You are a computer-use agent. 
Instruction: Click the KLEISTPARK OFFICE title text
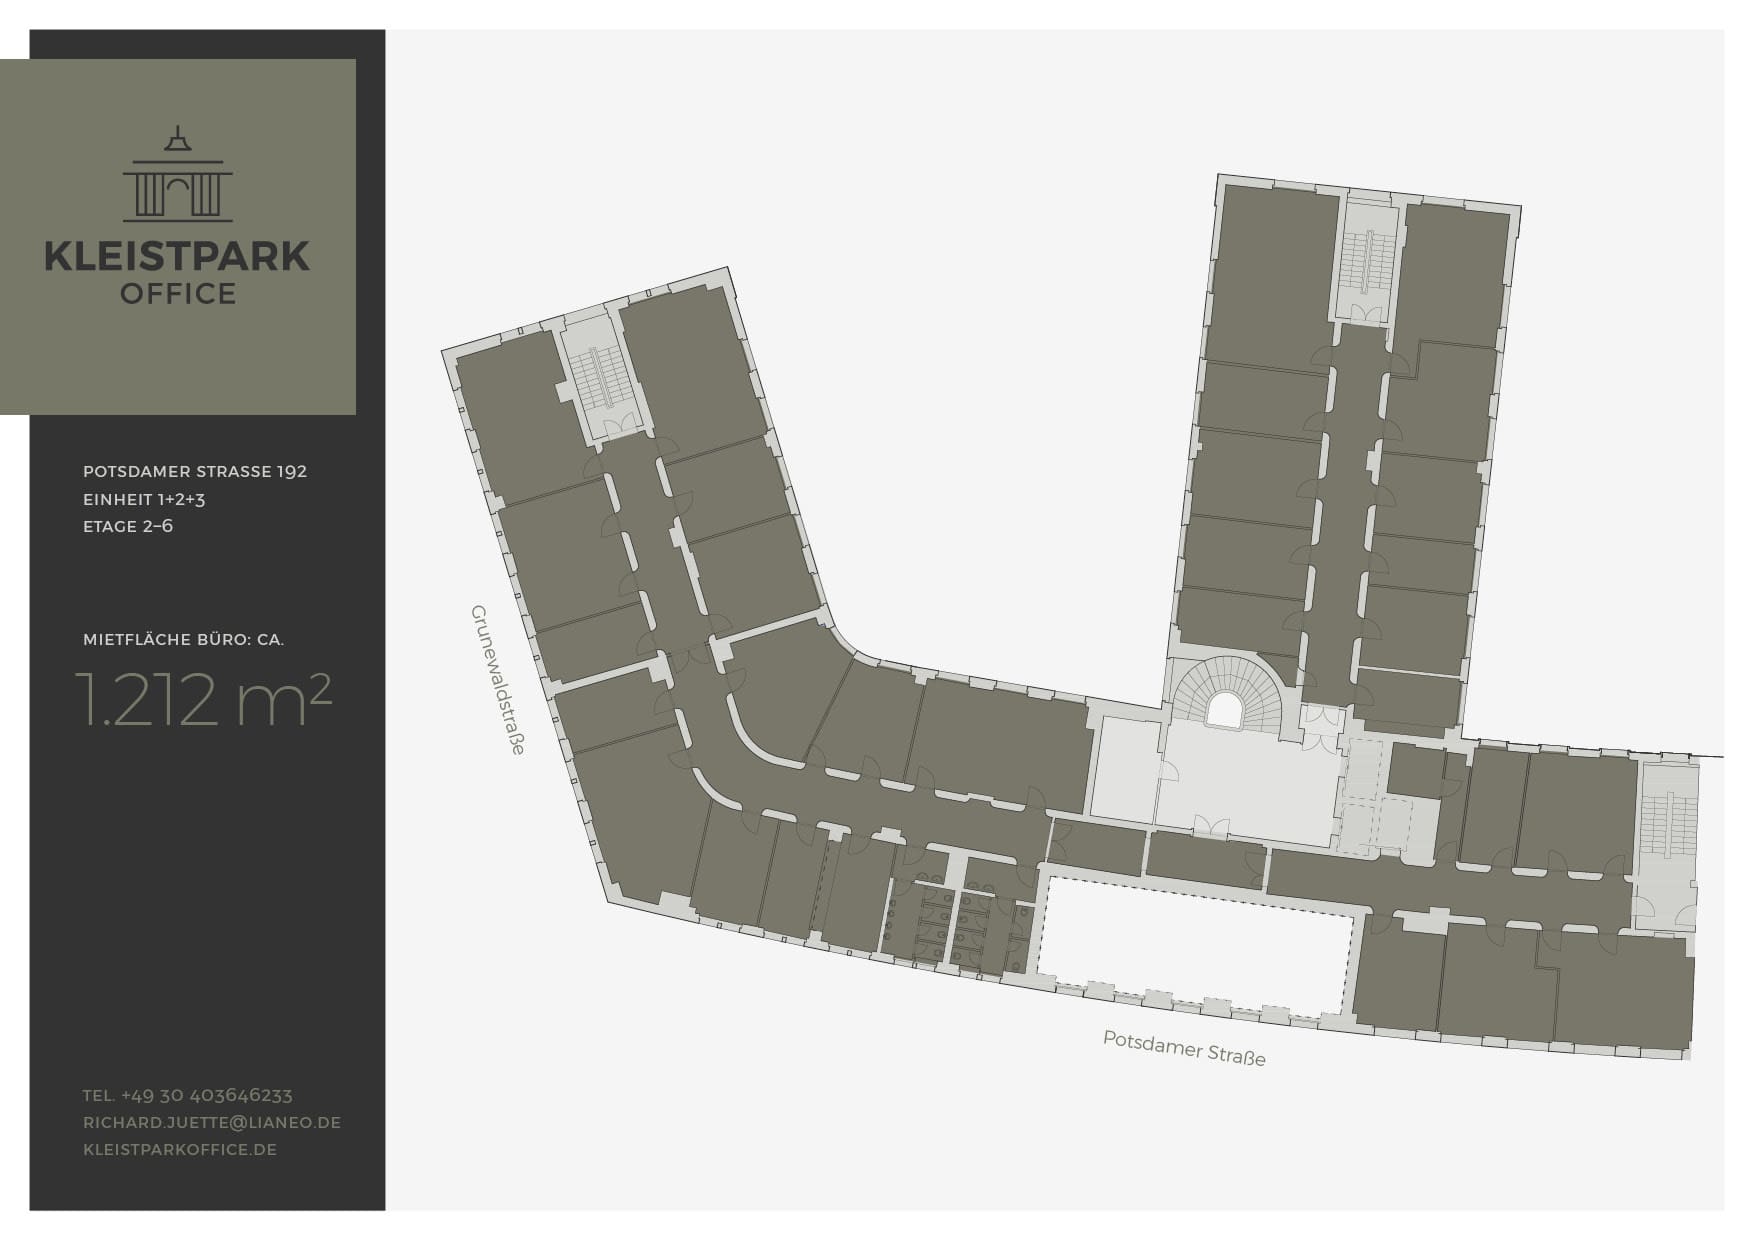tap(178, 270)
